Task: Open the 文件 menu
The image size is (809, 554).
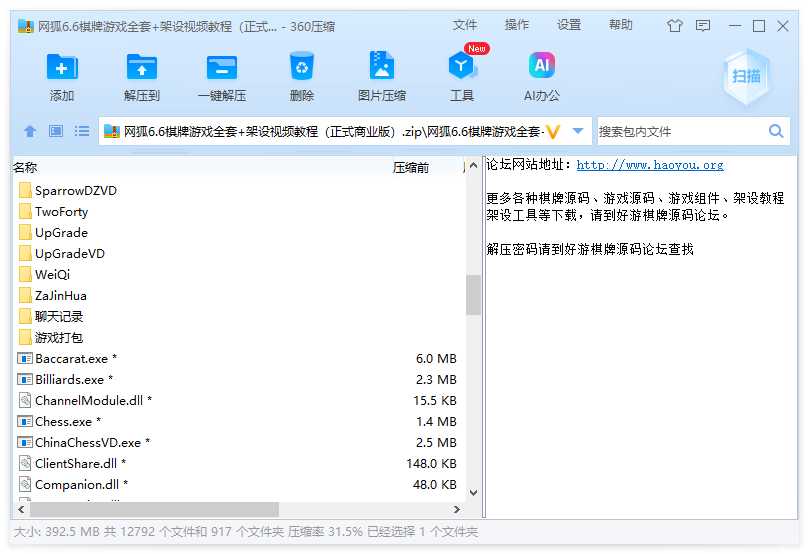Action: click(x=464, y=25)
